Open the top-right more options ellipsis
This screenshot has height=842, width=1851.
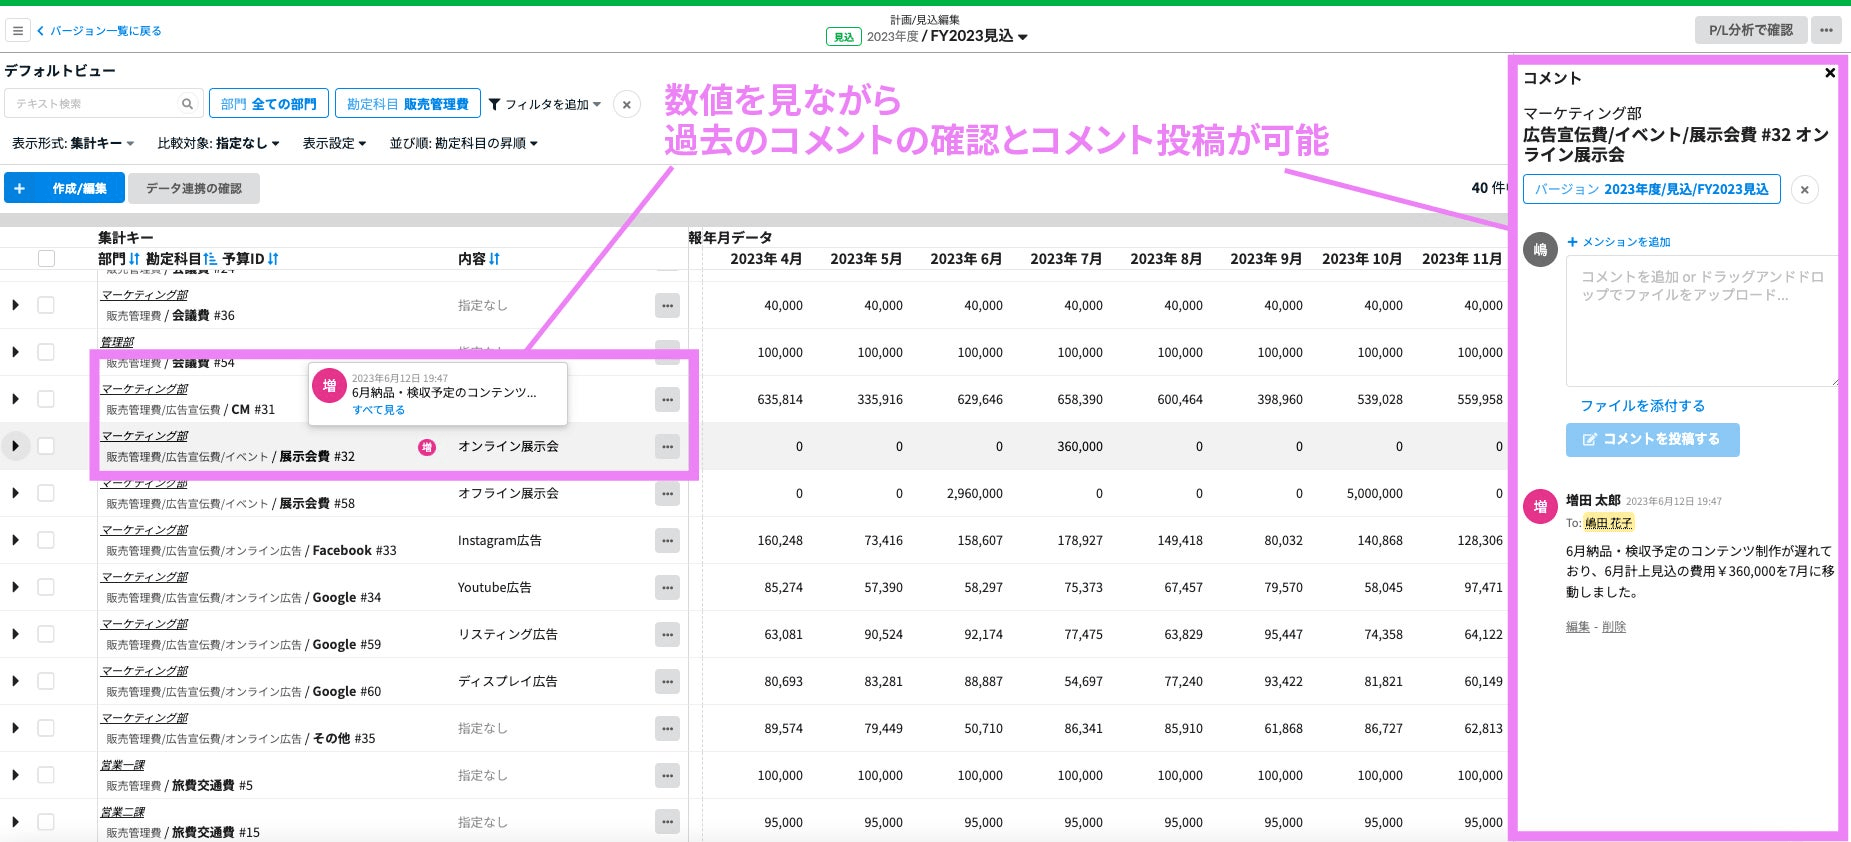coord(1826,30)
